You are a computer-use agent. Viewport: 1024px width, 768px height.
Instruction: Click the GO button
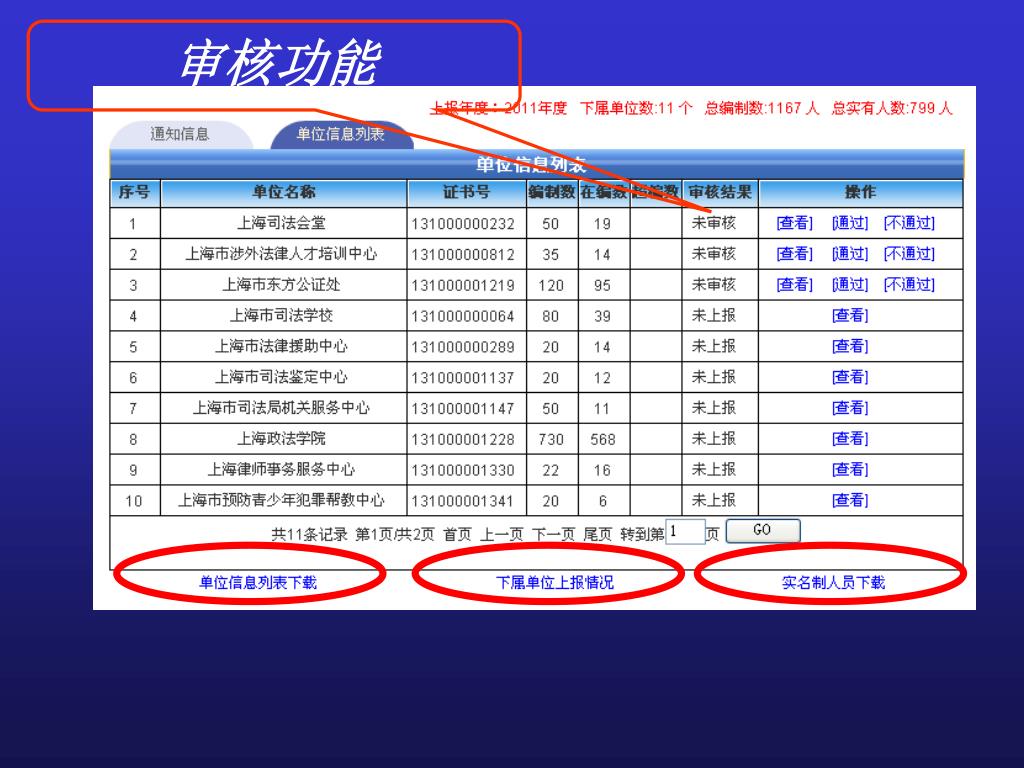point(763,530)
